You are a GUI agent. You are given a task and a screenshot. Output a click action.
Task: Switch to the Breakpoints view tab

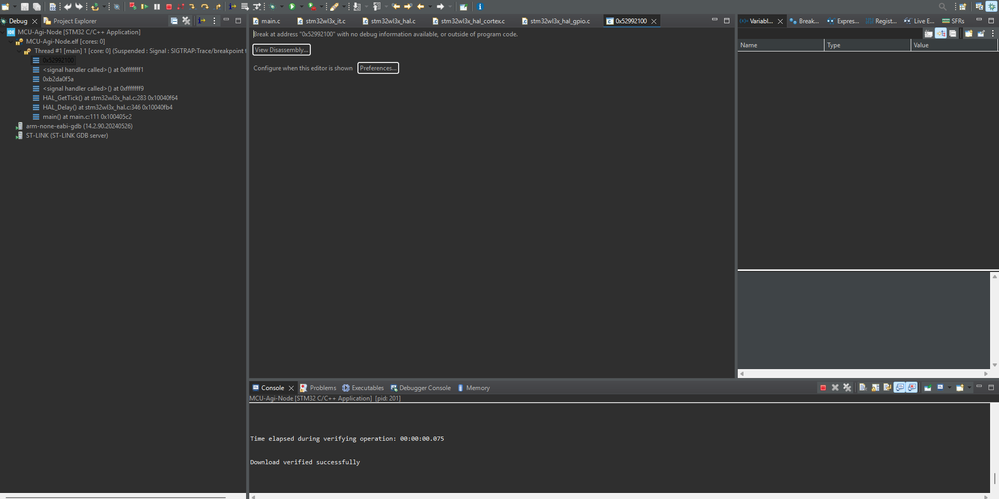pyautogui.click(x=805, y=21)
